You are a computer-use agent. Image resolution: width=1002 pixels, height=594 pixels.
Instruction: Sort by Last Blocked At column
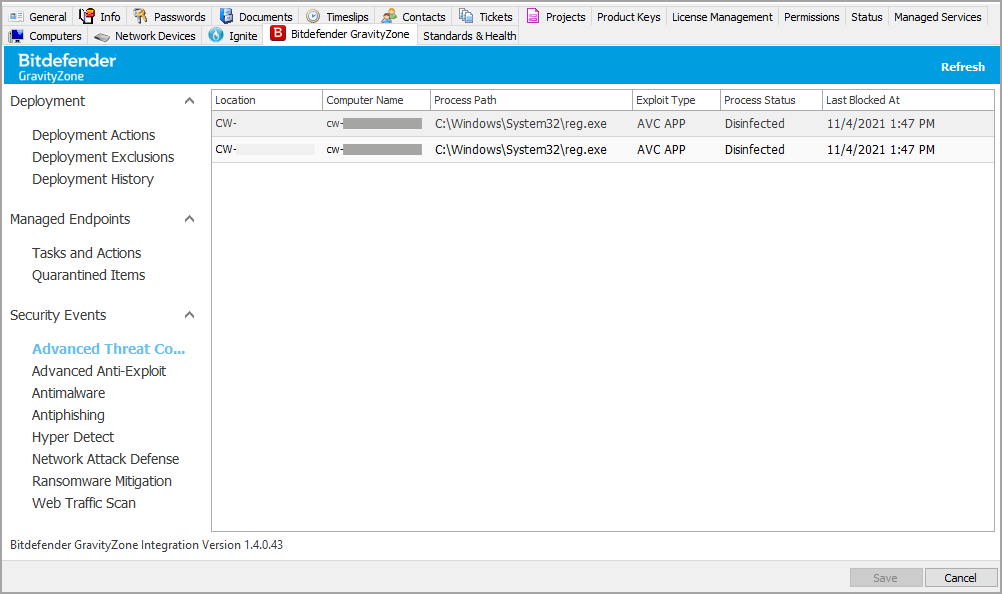click(862, 100)
